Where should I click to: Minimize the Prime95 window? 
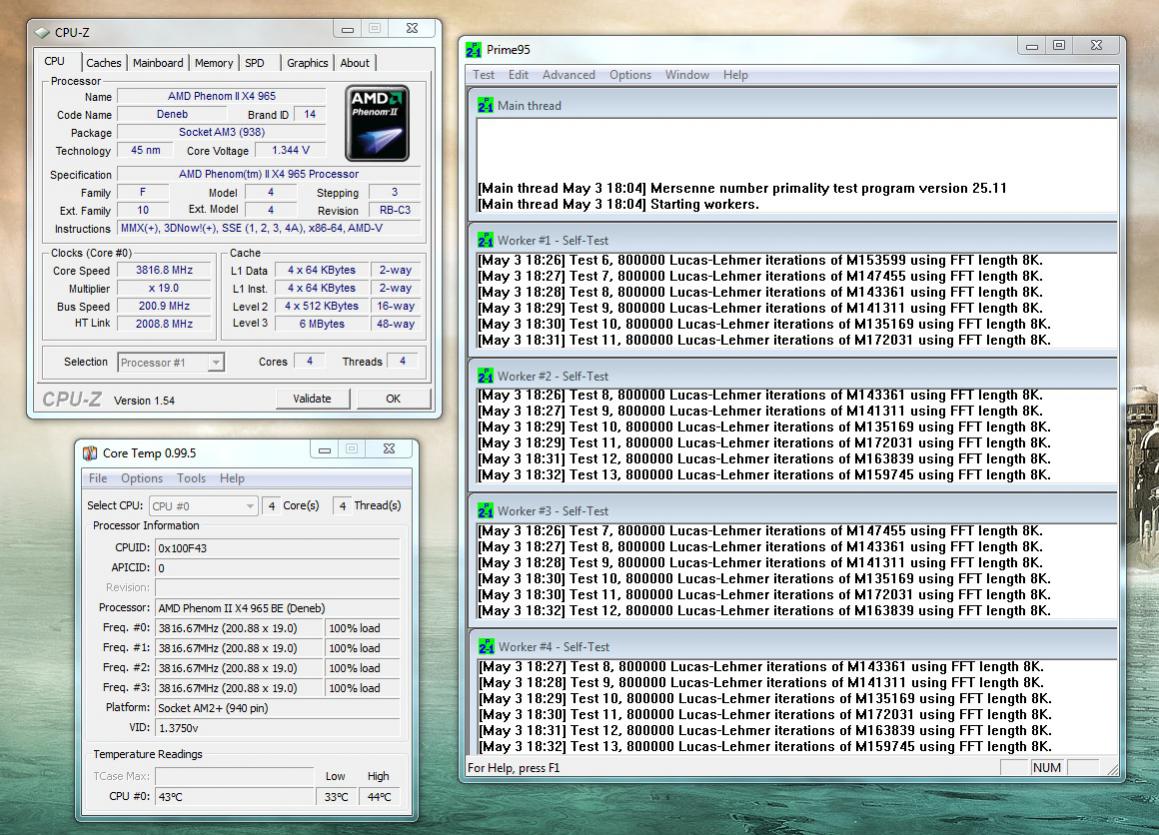pos(1032,46)
